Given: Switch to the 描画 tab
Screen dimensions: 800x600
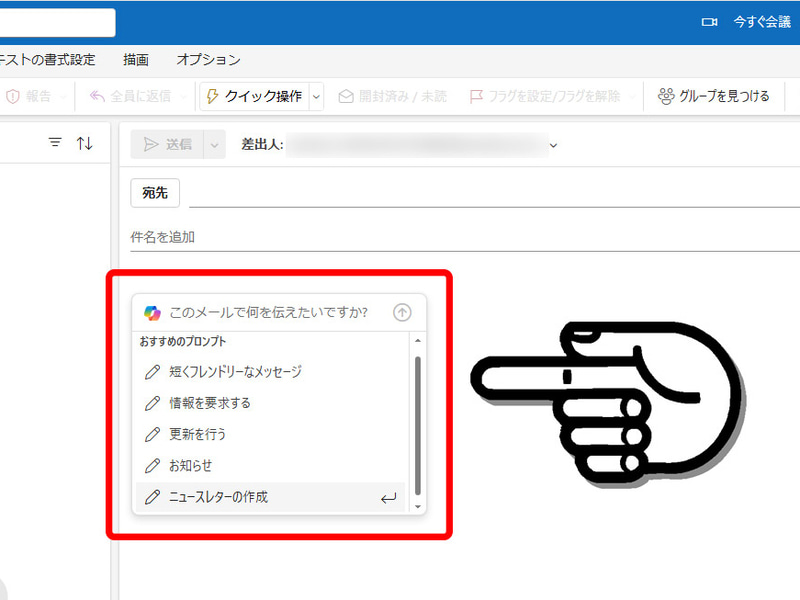Looking at the screenshot, I should click(135, 60).
